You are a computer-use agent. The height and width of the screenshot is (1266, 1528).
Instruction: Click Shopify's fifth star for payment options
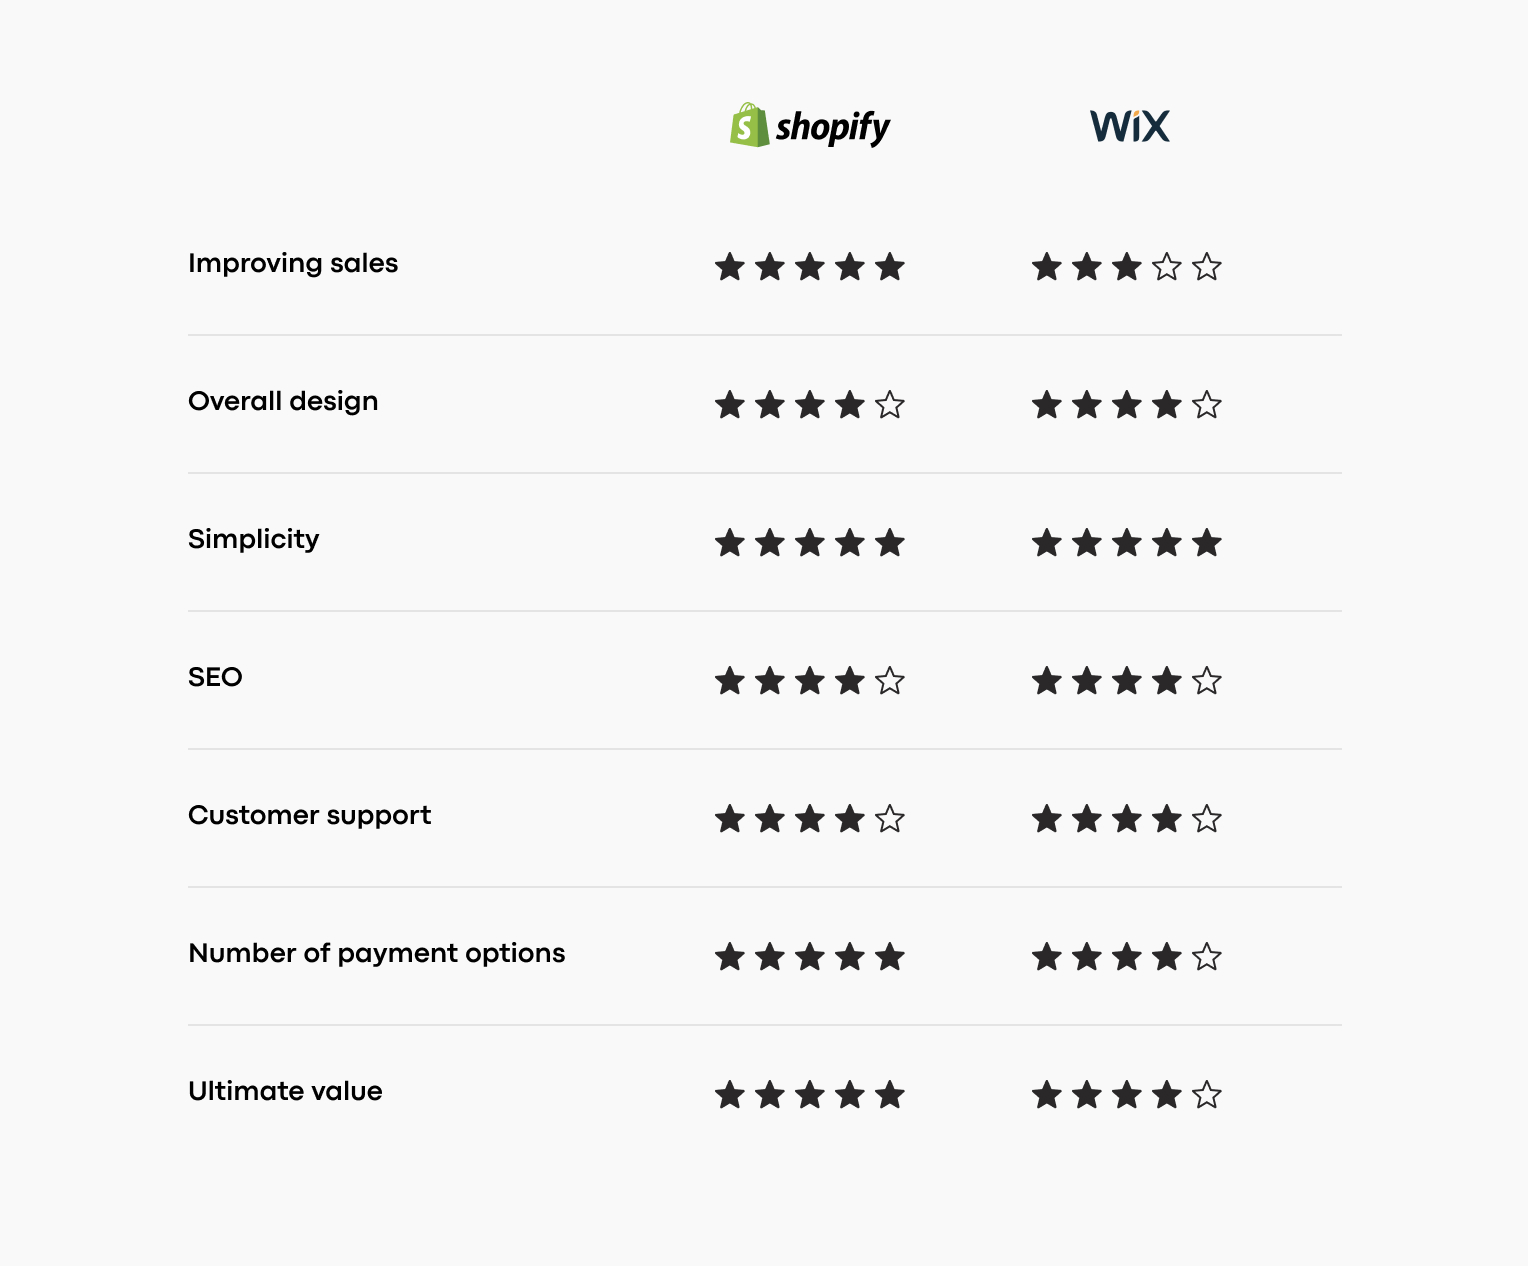pyautogui.click(x=890, y=957)
